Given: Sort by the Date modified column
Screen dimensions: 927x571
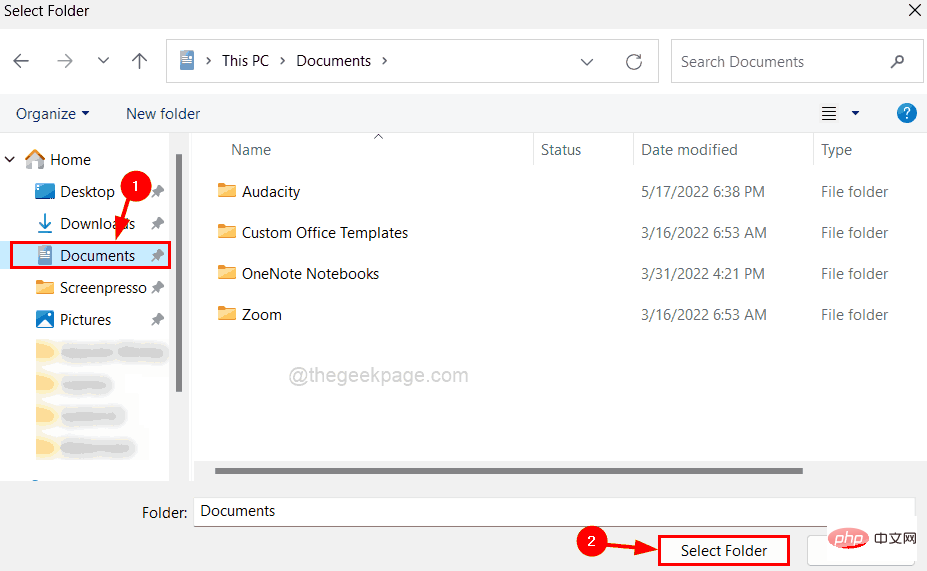Looking at the screenshot, I should click(689, 150).
